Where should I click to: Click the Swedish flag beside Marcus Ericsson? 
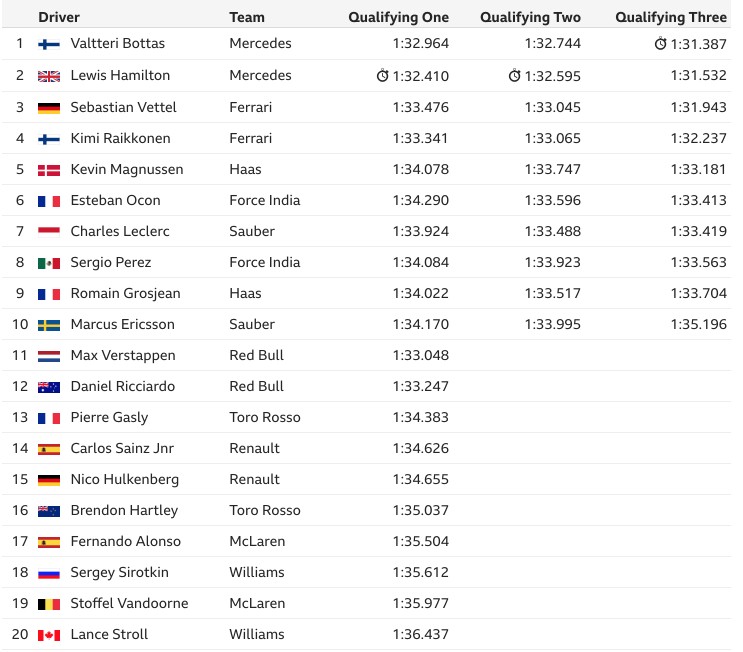(x=49, y=326)
